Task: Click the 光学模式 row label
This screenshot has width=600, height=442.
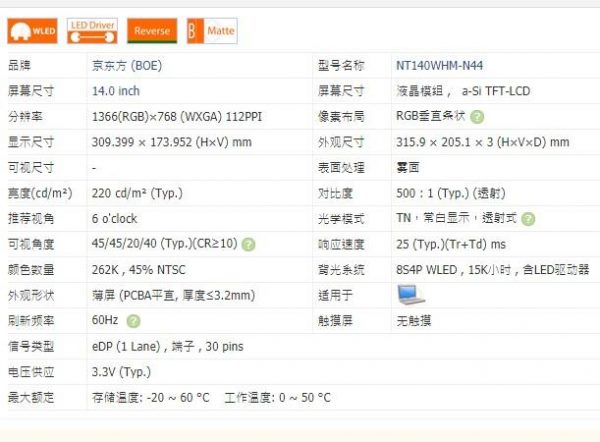Action: point(341,219)
